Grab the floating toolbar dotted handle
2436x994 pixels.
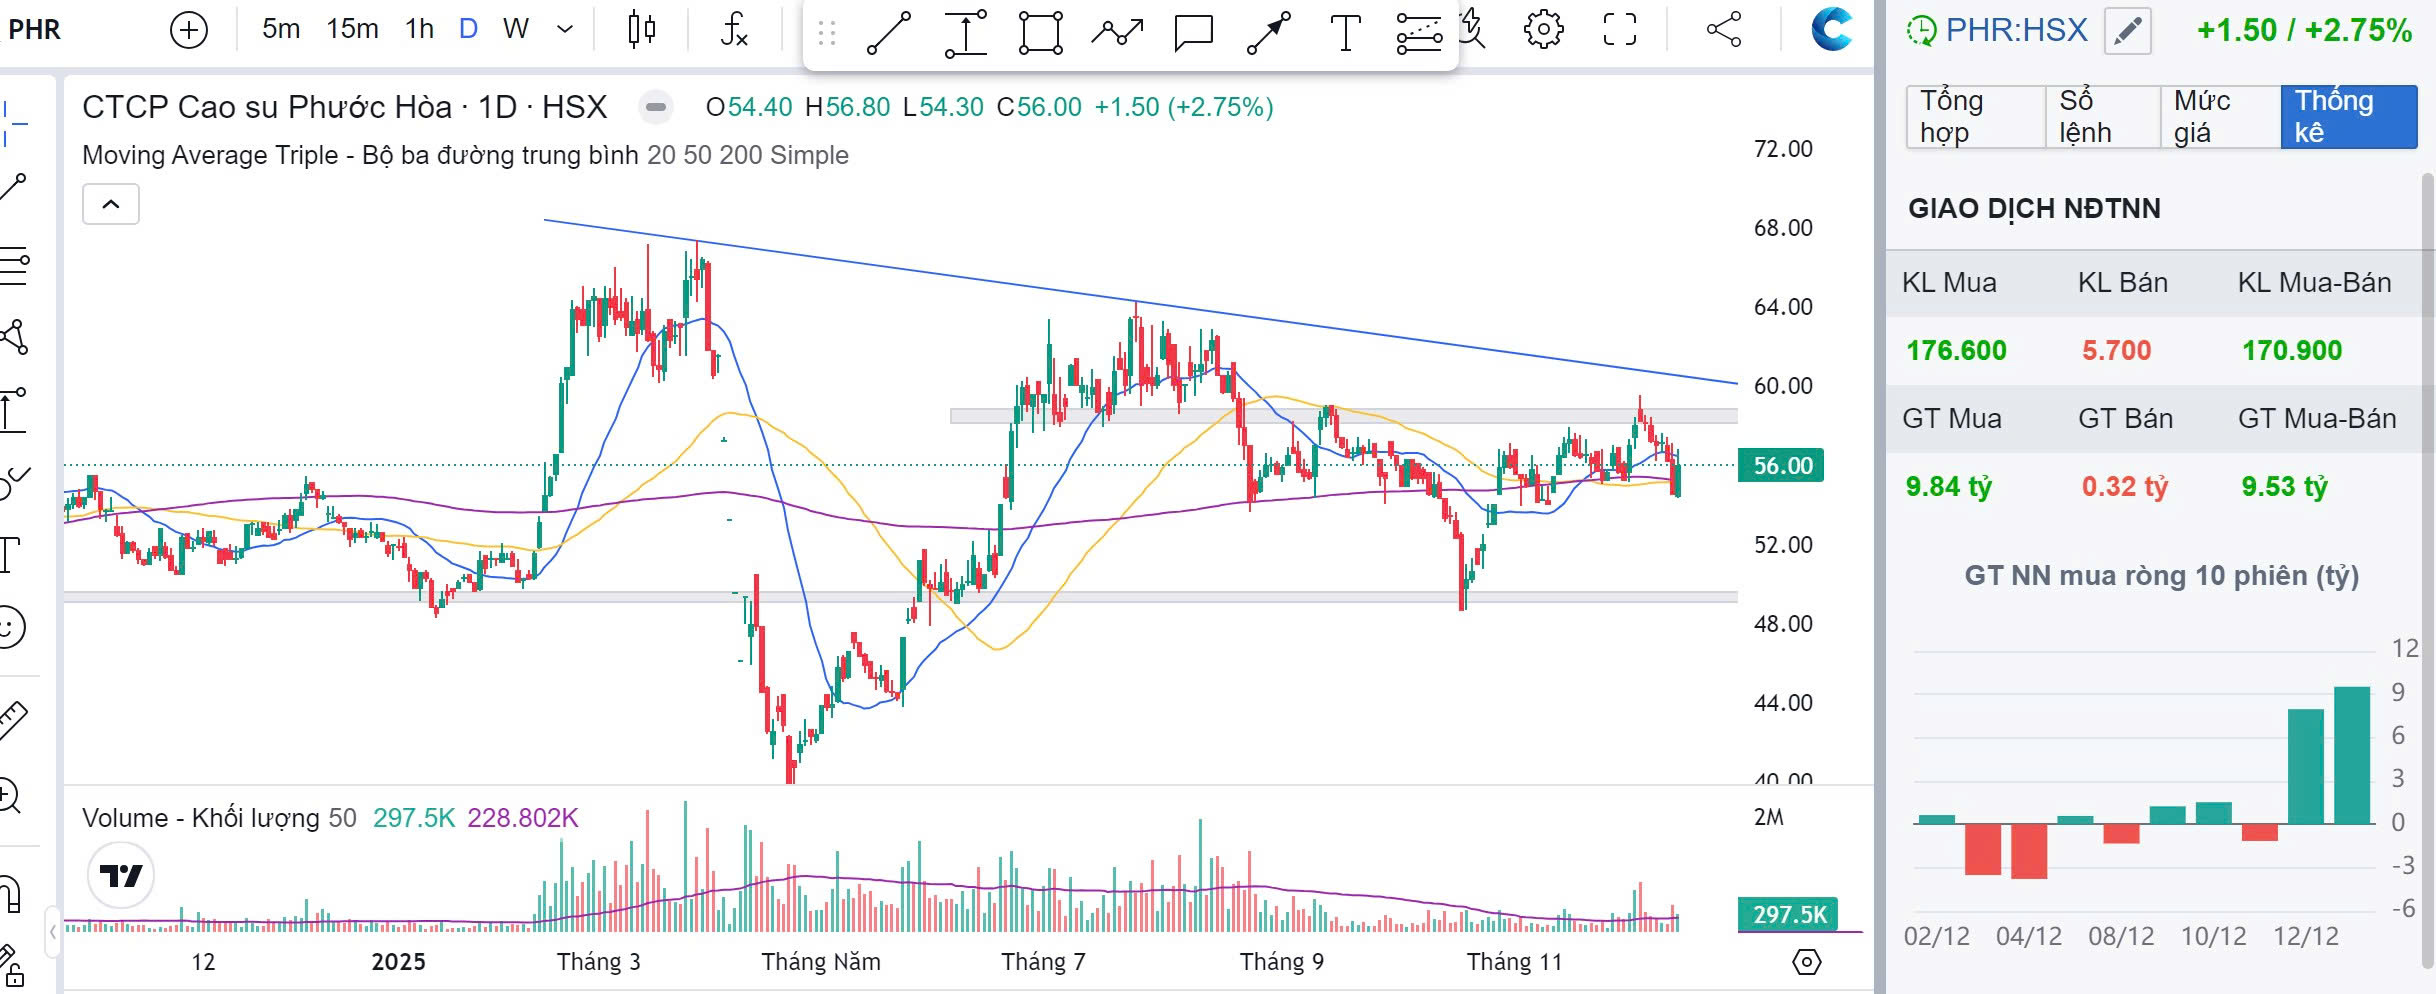[826, 33]
